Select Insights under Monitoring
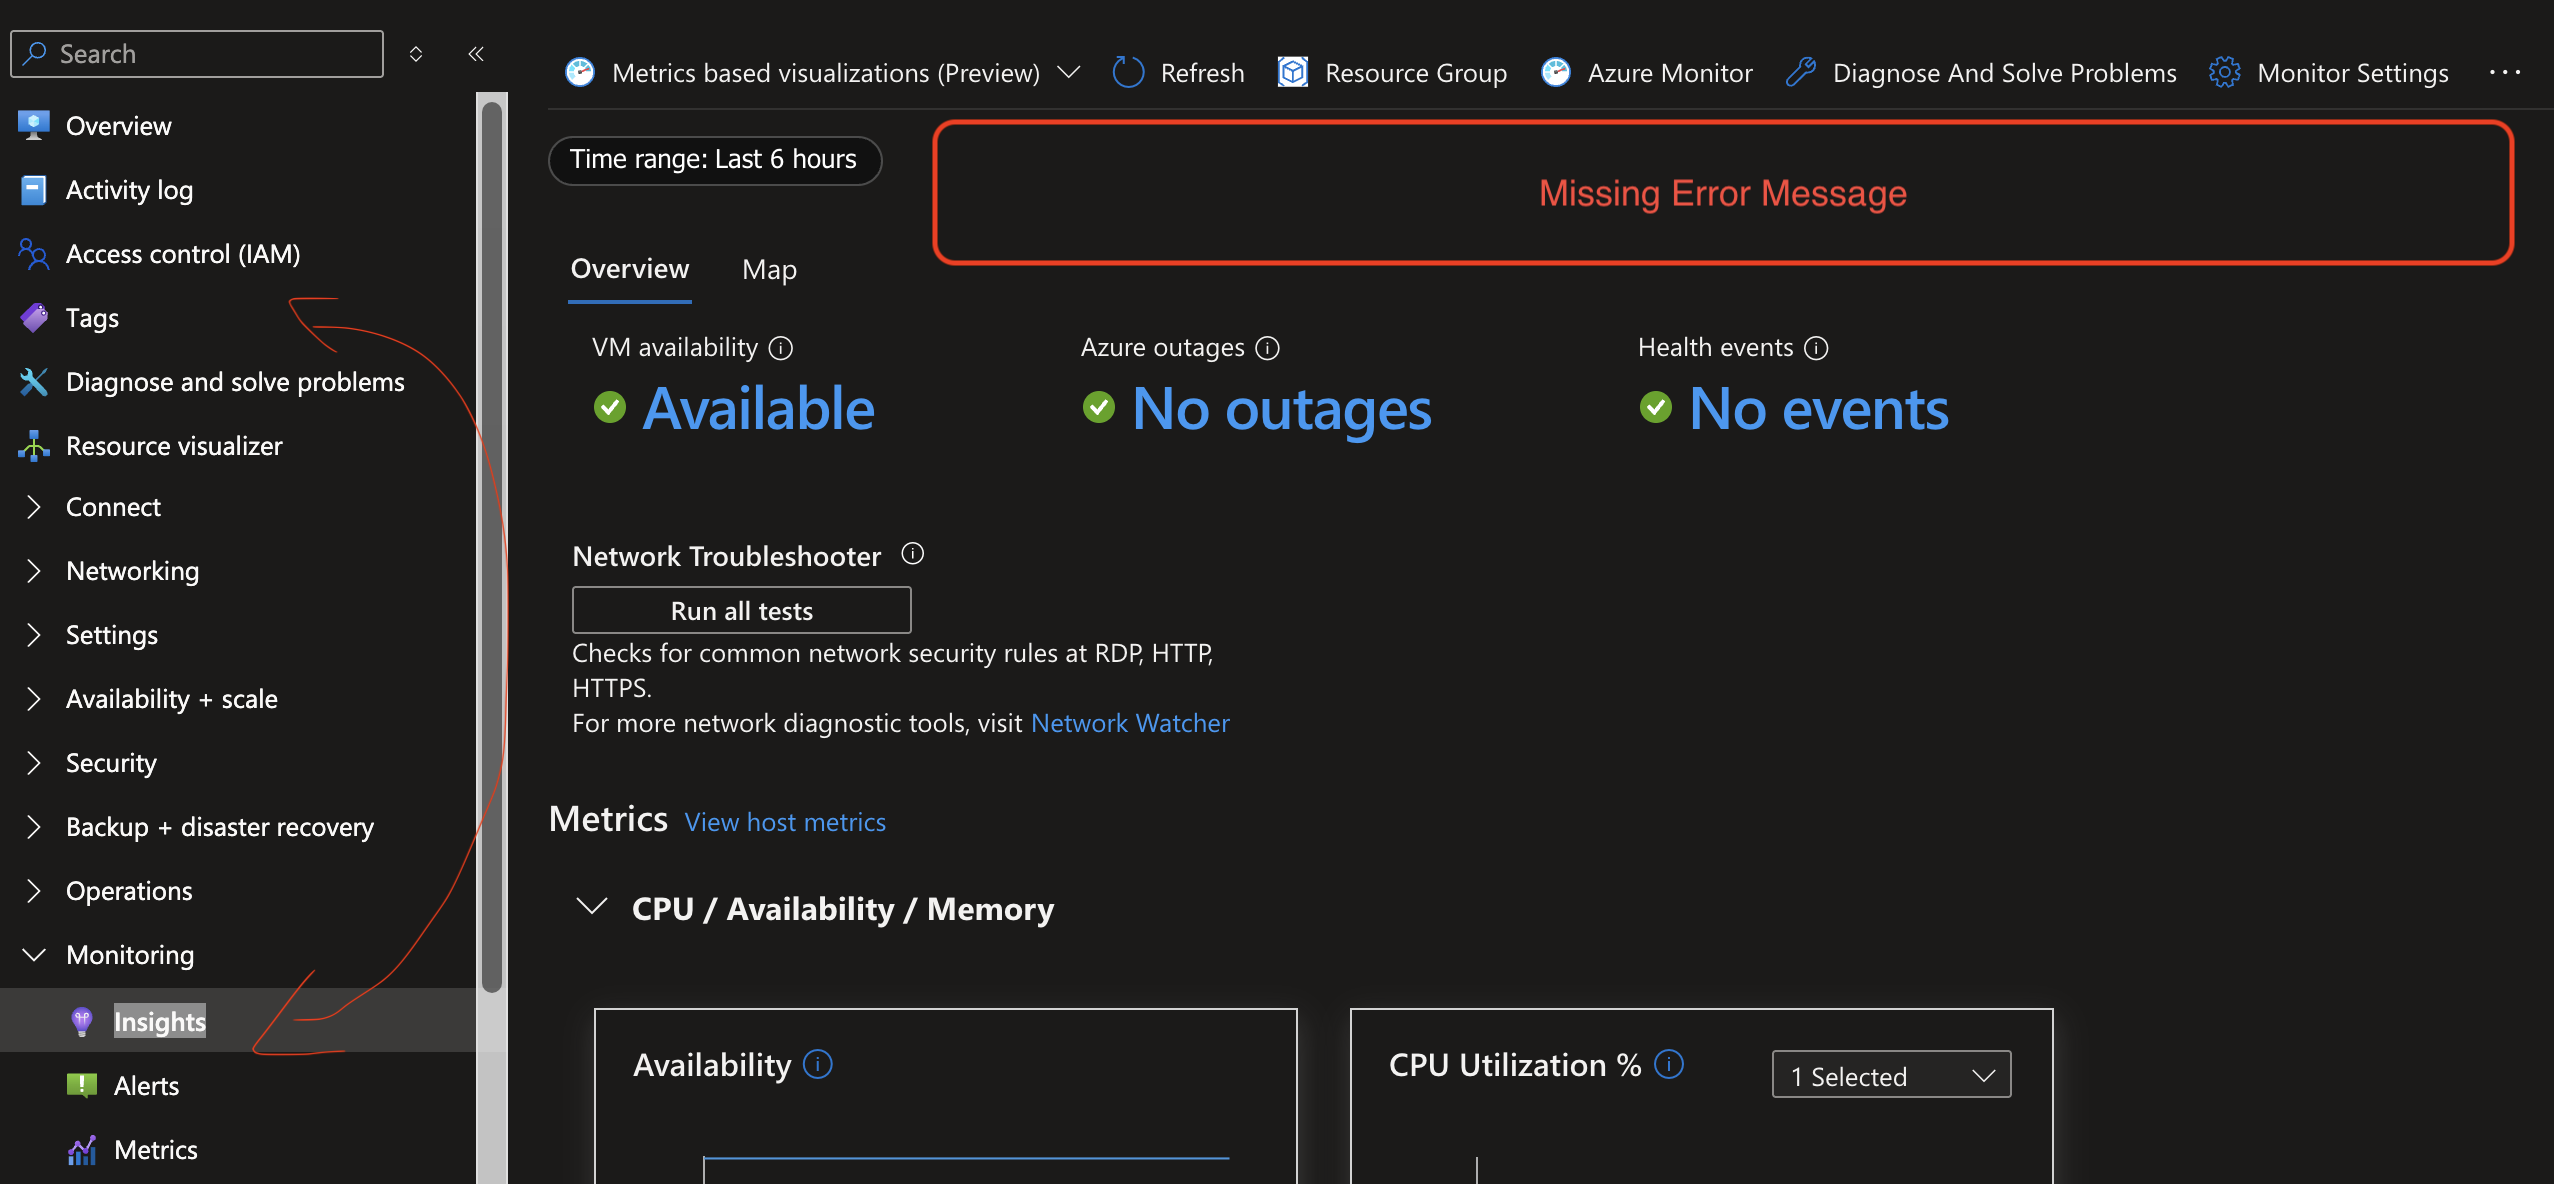The height and width of the screenshot is (1184, 2554). click(159, 1020)
